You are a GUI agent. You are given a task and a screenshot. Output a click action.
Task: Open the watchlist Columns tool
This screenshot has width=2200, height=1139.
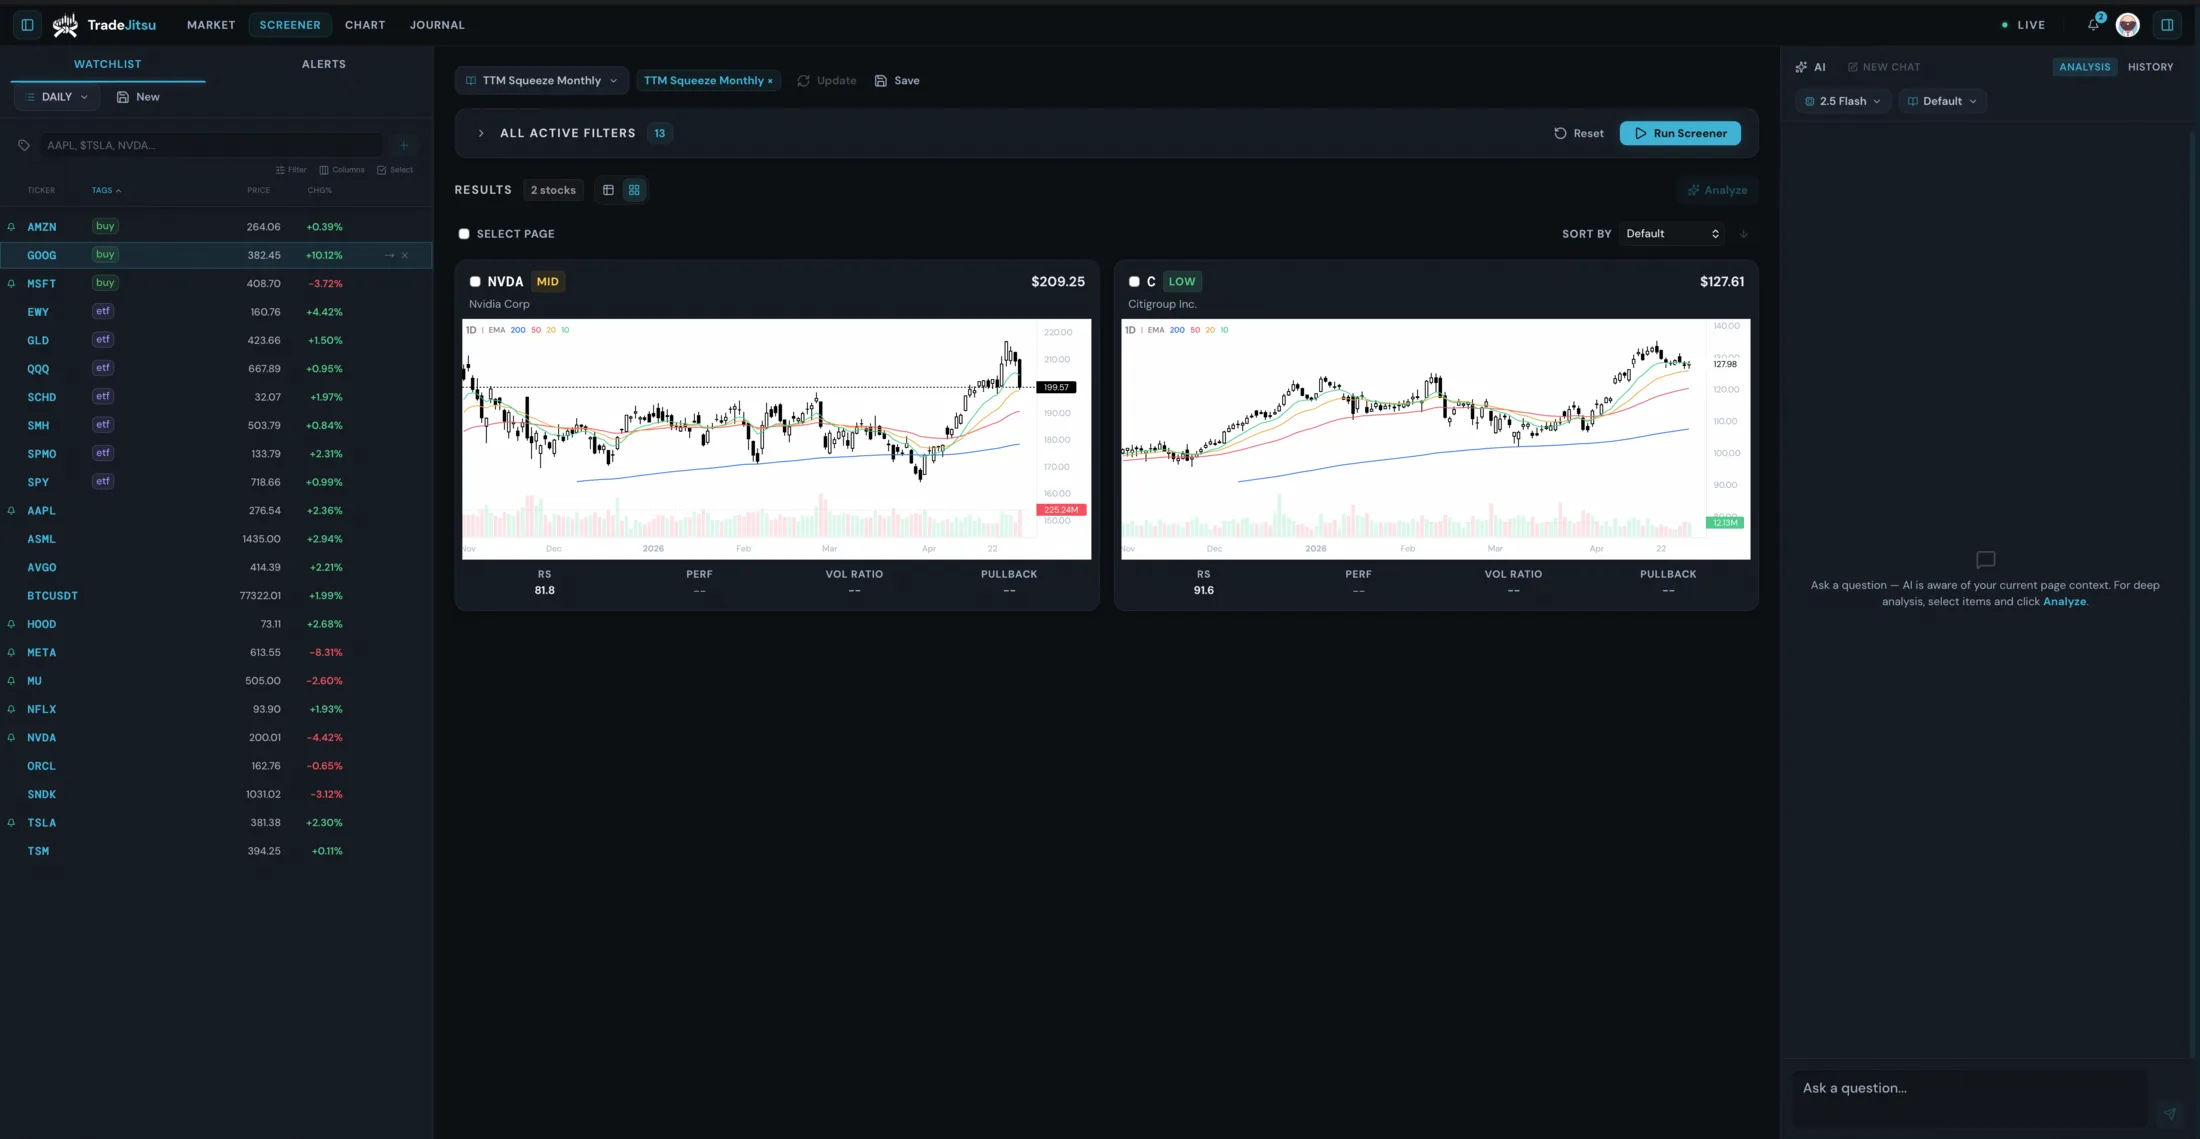click(342, 170)
